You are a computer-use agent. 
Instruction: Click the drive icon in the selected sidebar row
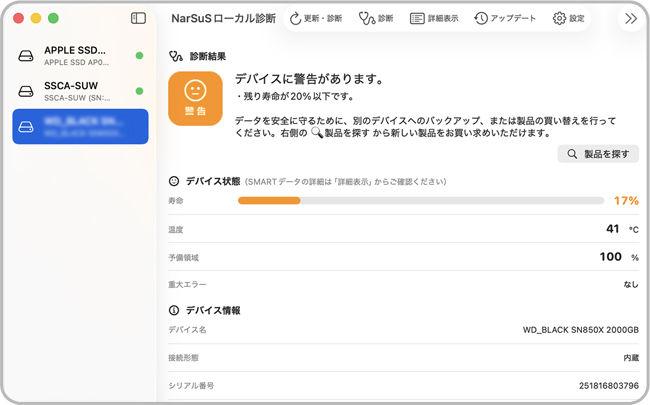pos(26,127)
